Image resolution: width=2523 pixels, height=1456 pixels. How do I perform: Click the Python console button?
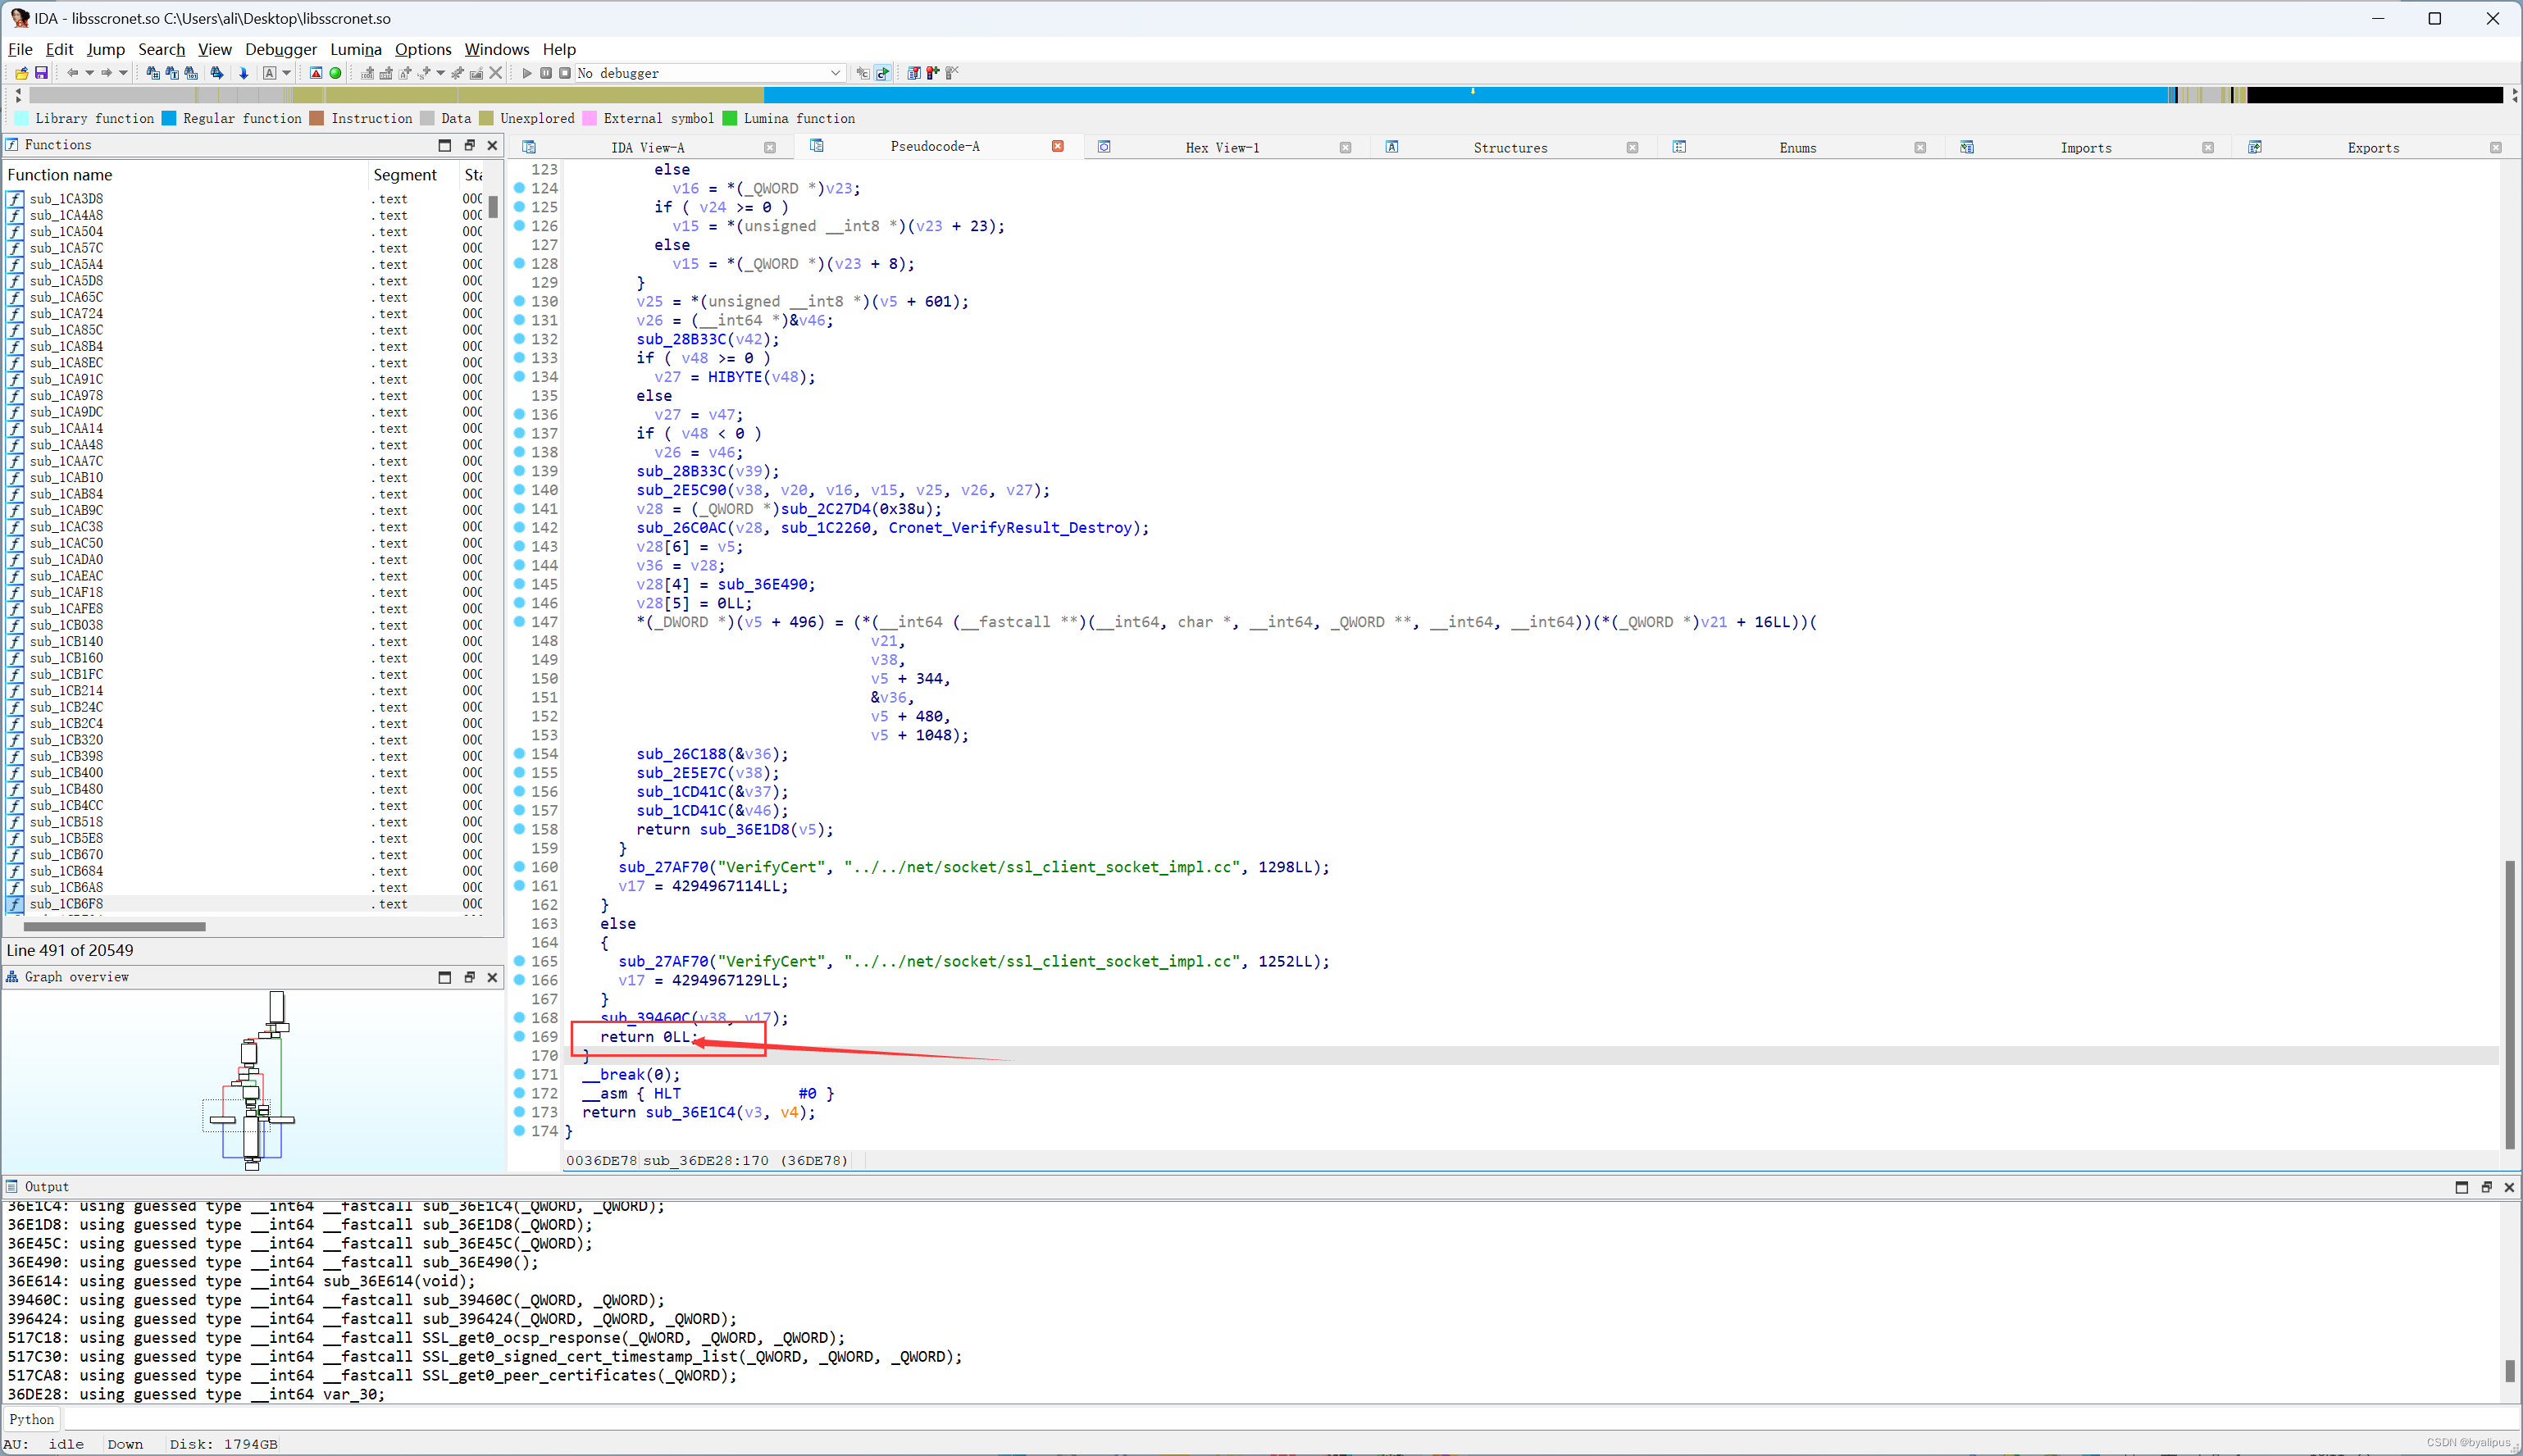[31, 1418]
